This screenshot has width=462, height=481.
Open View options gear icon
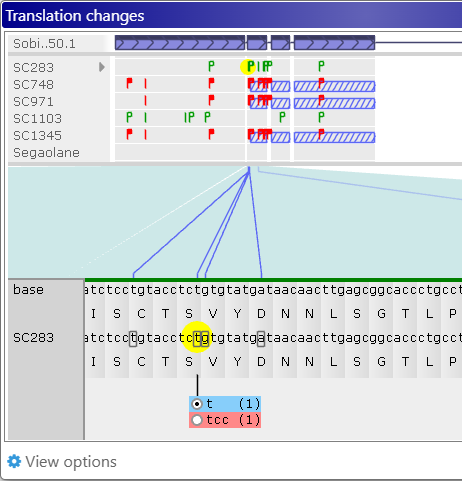click(14, 462)
